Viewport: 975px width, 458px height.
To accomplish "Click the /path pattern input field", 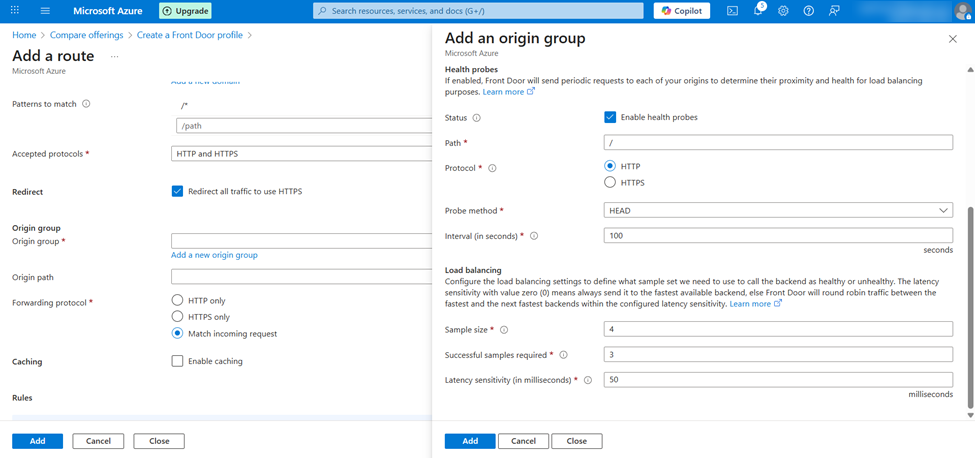I will coord(303,126).
